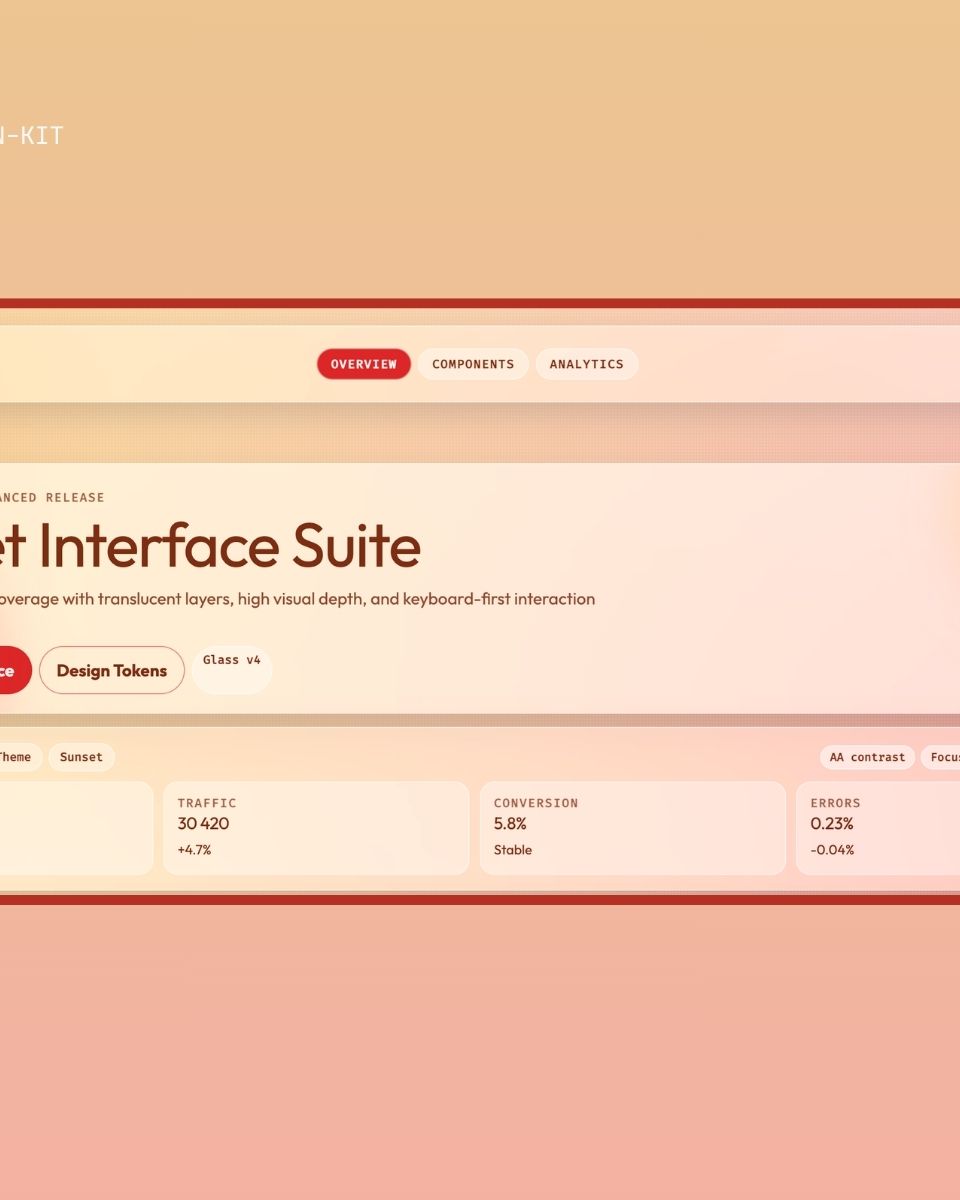Click the Glass v4 badge

click(232, 668)
